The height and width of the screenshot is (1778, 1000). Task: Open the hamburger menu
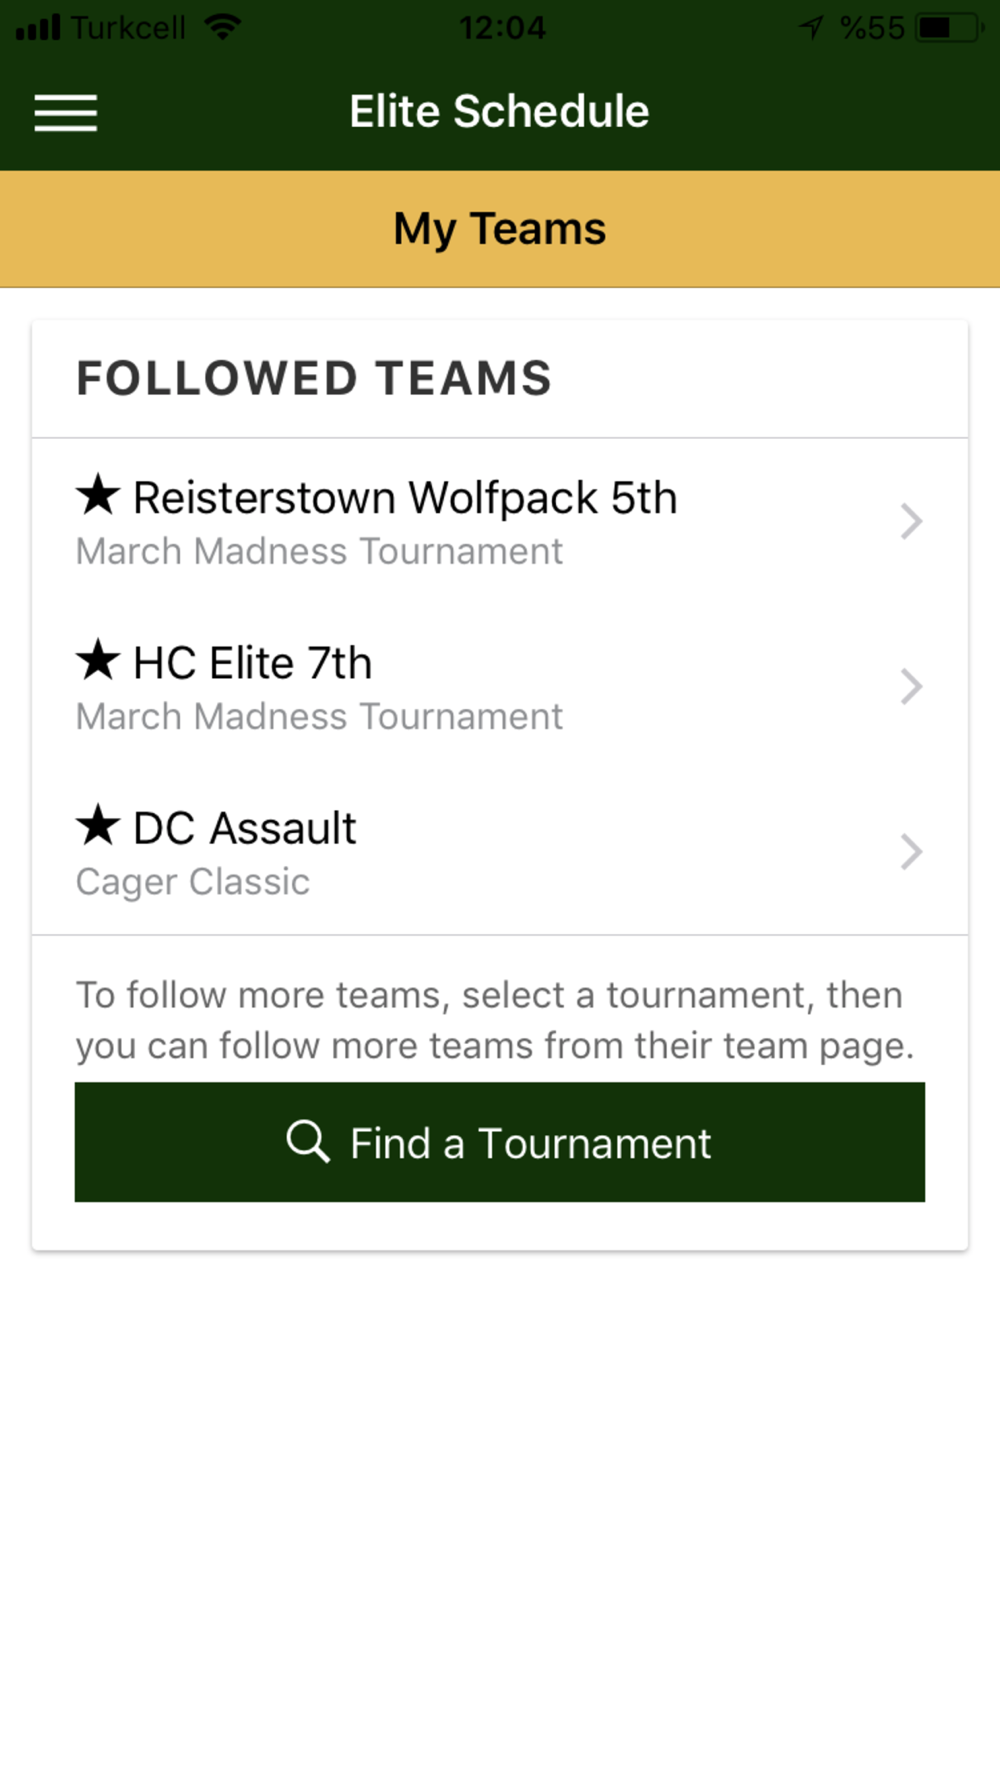pos(66,113)
